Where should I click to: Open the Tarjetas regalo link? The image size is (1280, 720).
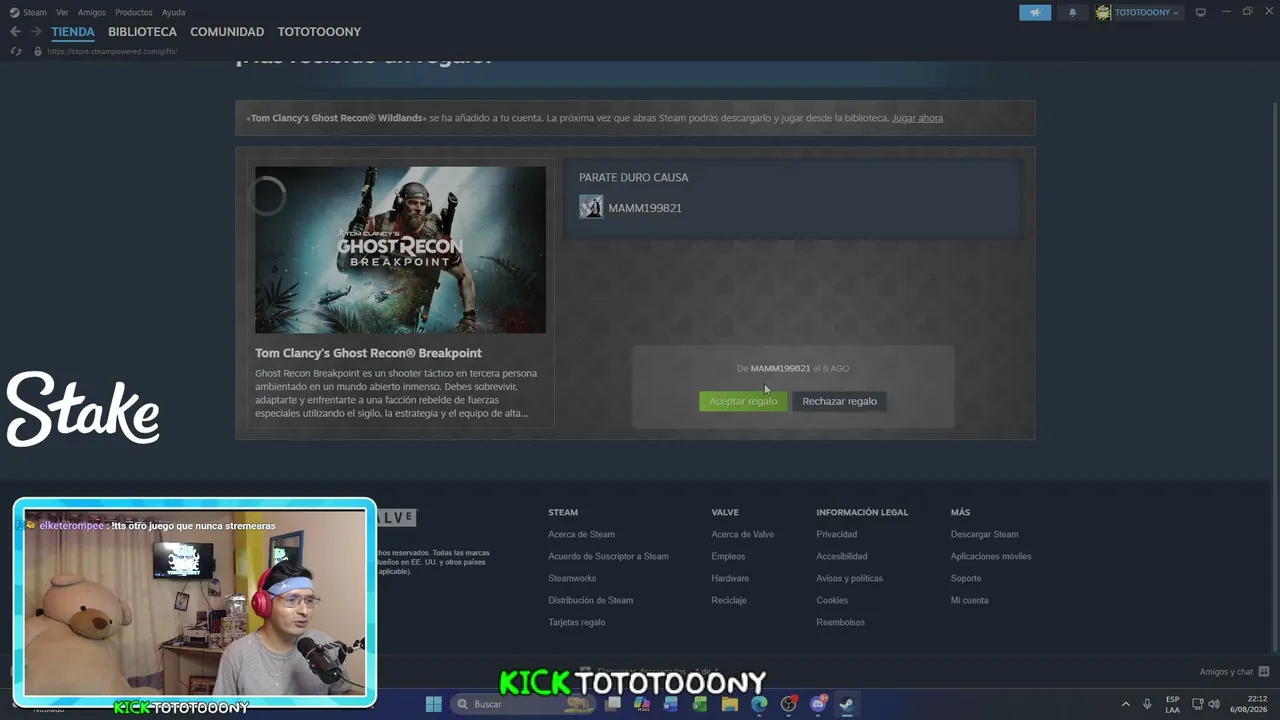576,622
